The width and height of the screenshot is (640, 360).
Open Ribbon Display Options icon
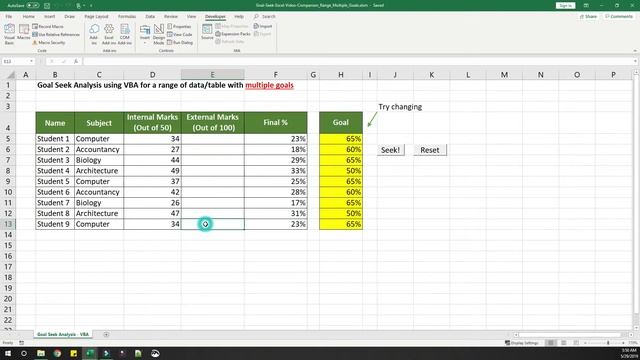click(586, 6)
